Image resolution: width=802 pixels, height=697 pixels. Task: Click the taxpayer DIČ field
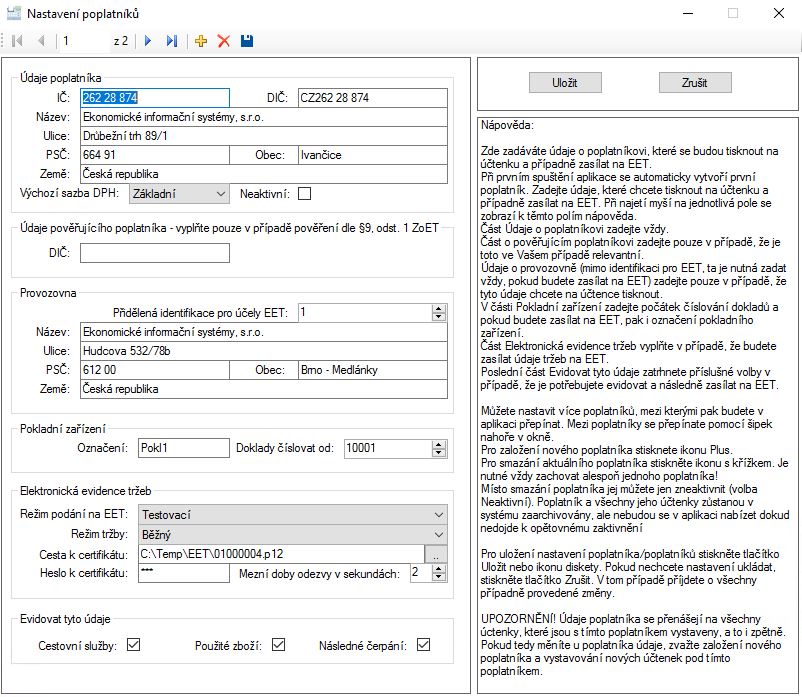point(373,98)
